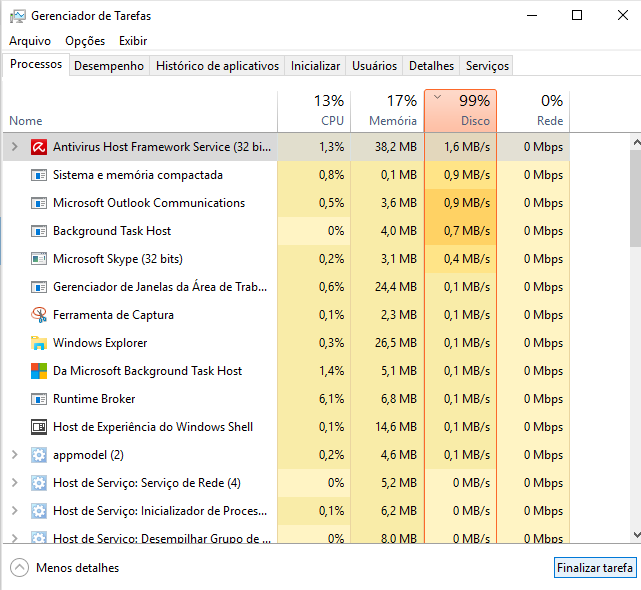This screenshot has height=590, width=641.
Task: Select Host de Experiência do Windows Shell name
Action: (x=153, y=427)
